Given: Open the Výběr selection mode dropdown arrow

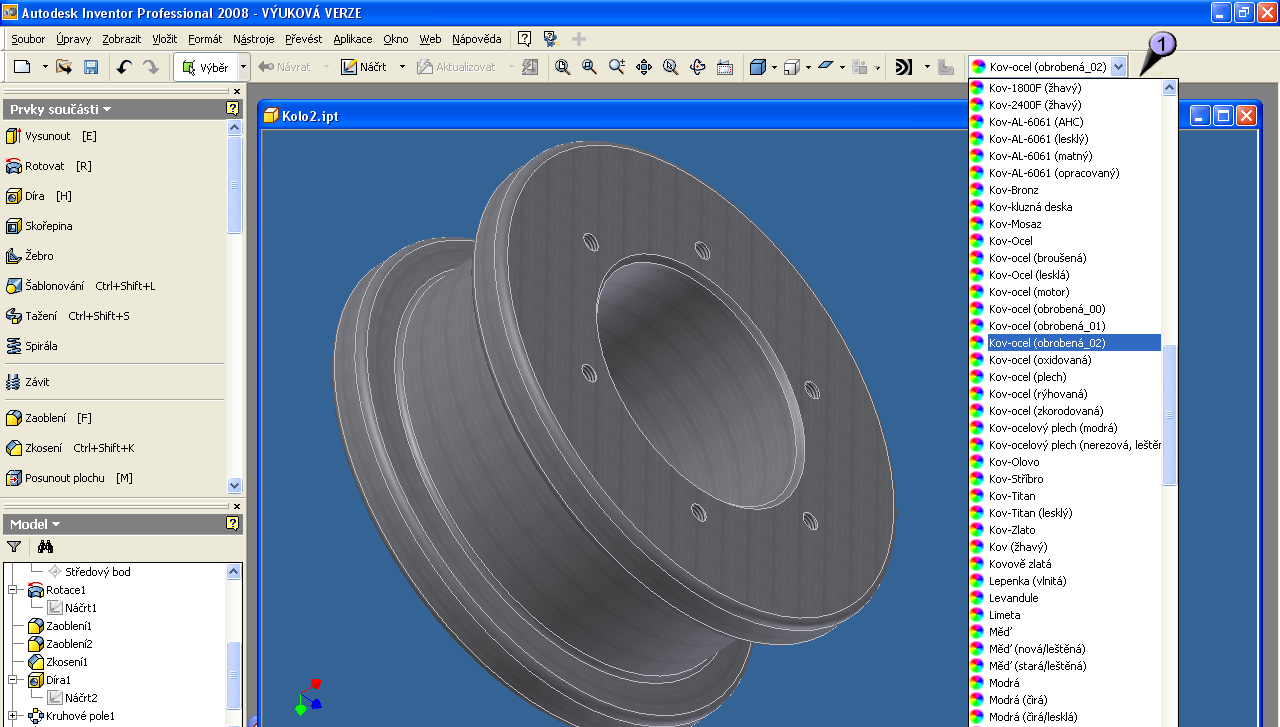Looking at the screenshot, I should 243,67.
